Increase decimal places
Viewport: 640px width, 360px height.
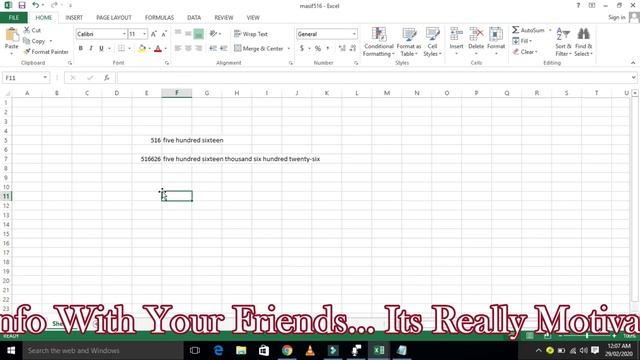tap(342, 48)
